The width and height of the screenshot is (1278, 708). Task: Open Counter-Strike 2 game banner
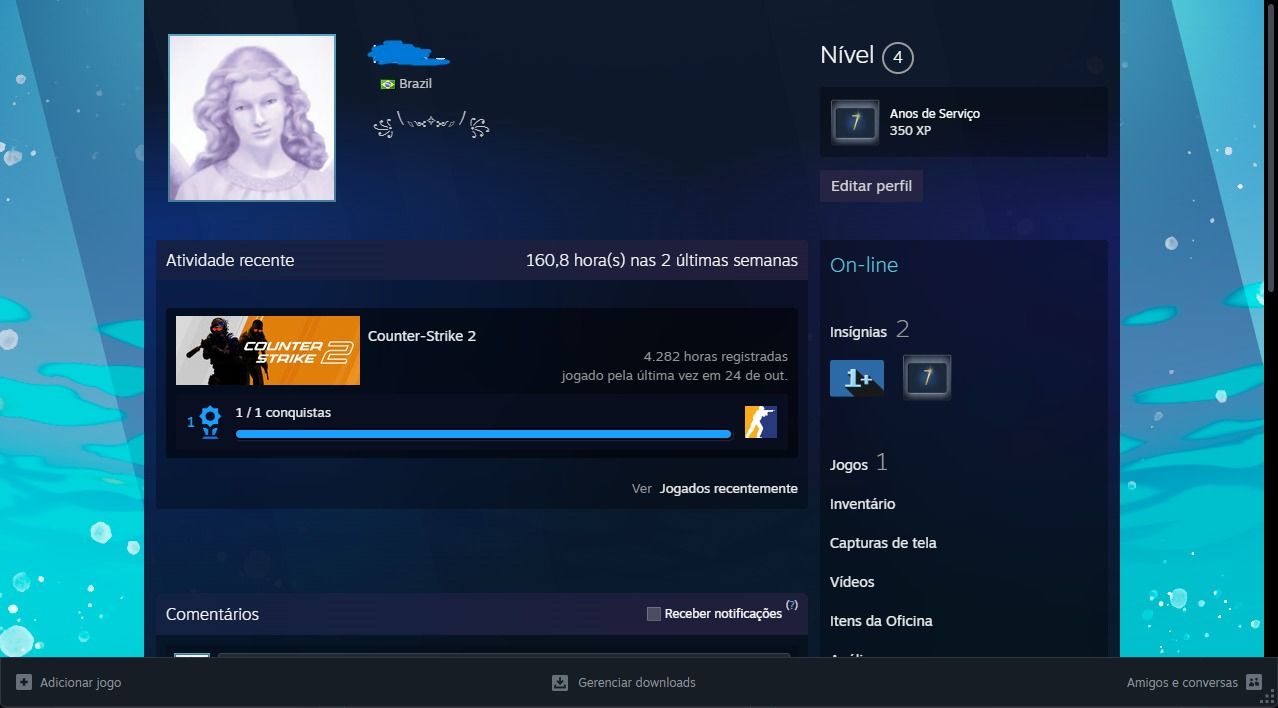tap(268, 350)
